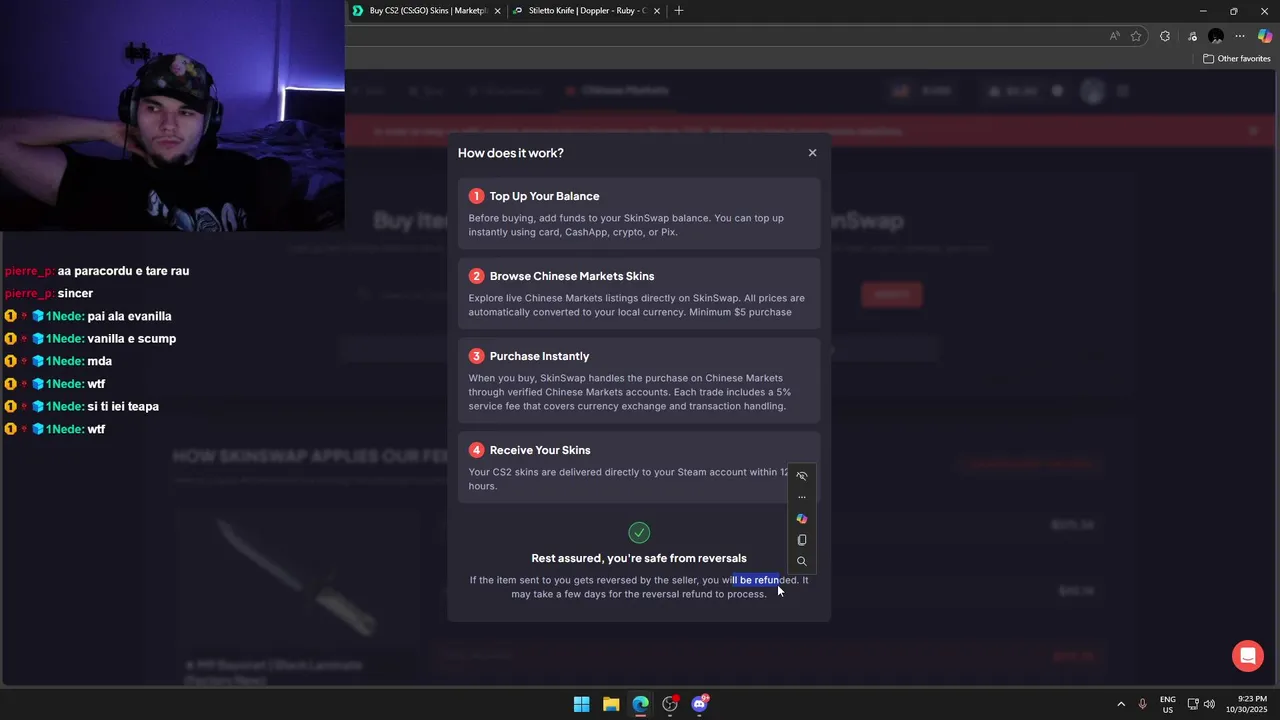Copy selected text with the clipboard icon
Screen dimensions: 1280x720
[x=801, y=540]
